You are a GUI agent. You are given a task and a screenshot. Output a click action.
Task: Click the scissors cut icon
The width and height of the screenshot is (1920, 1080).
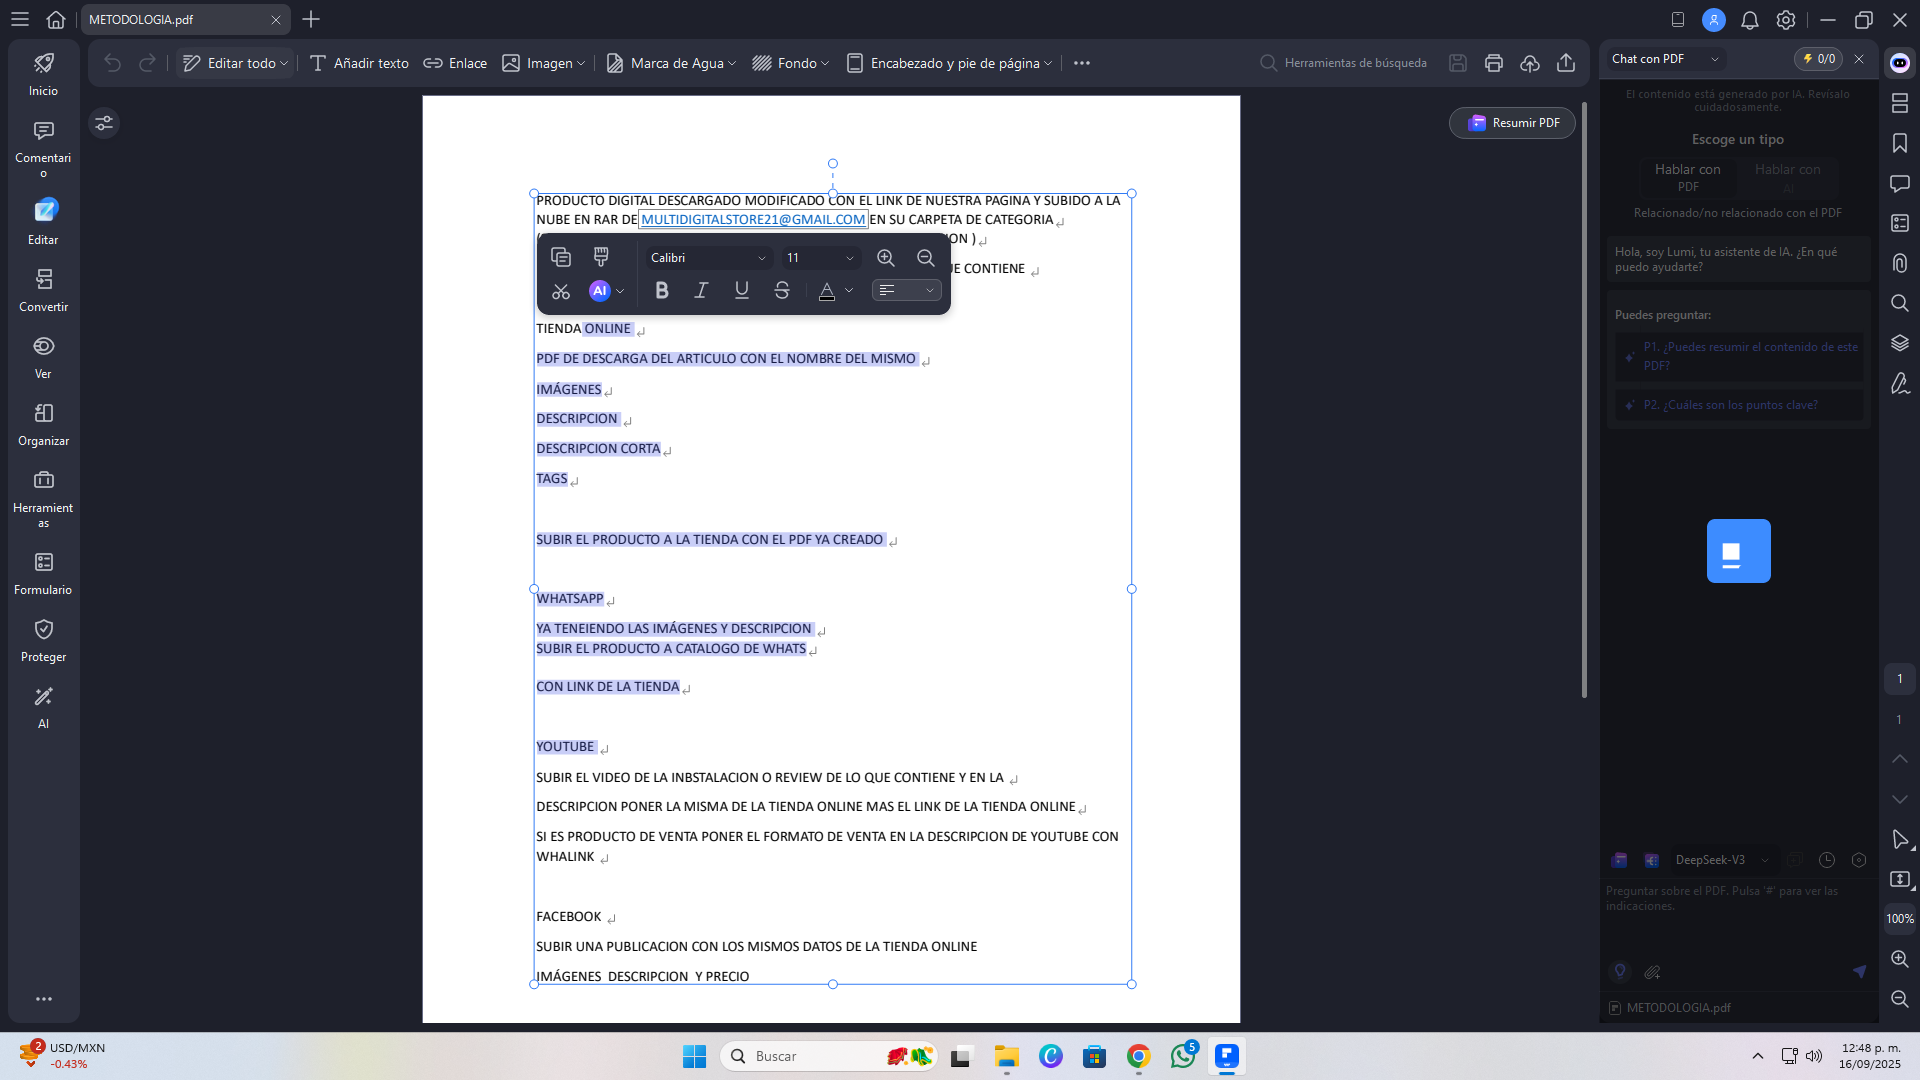561,291
